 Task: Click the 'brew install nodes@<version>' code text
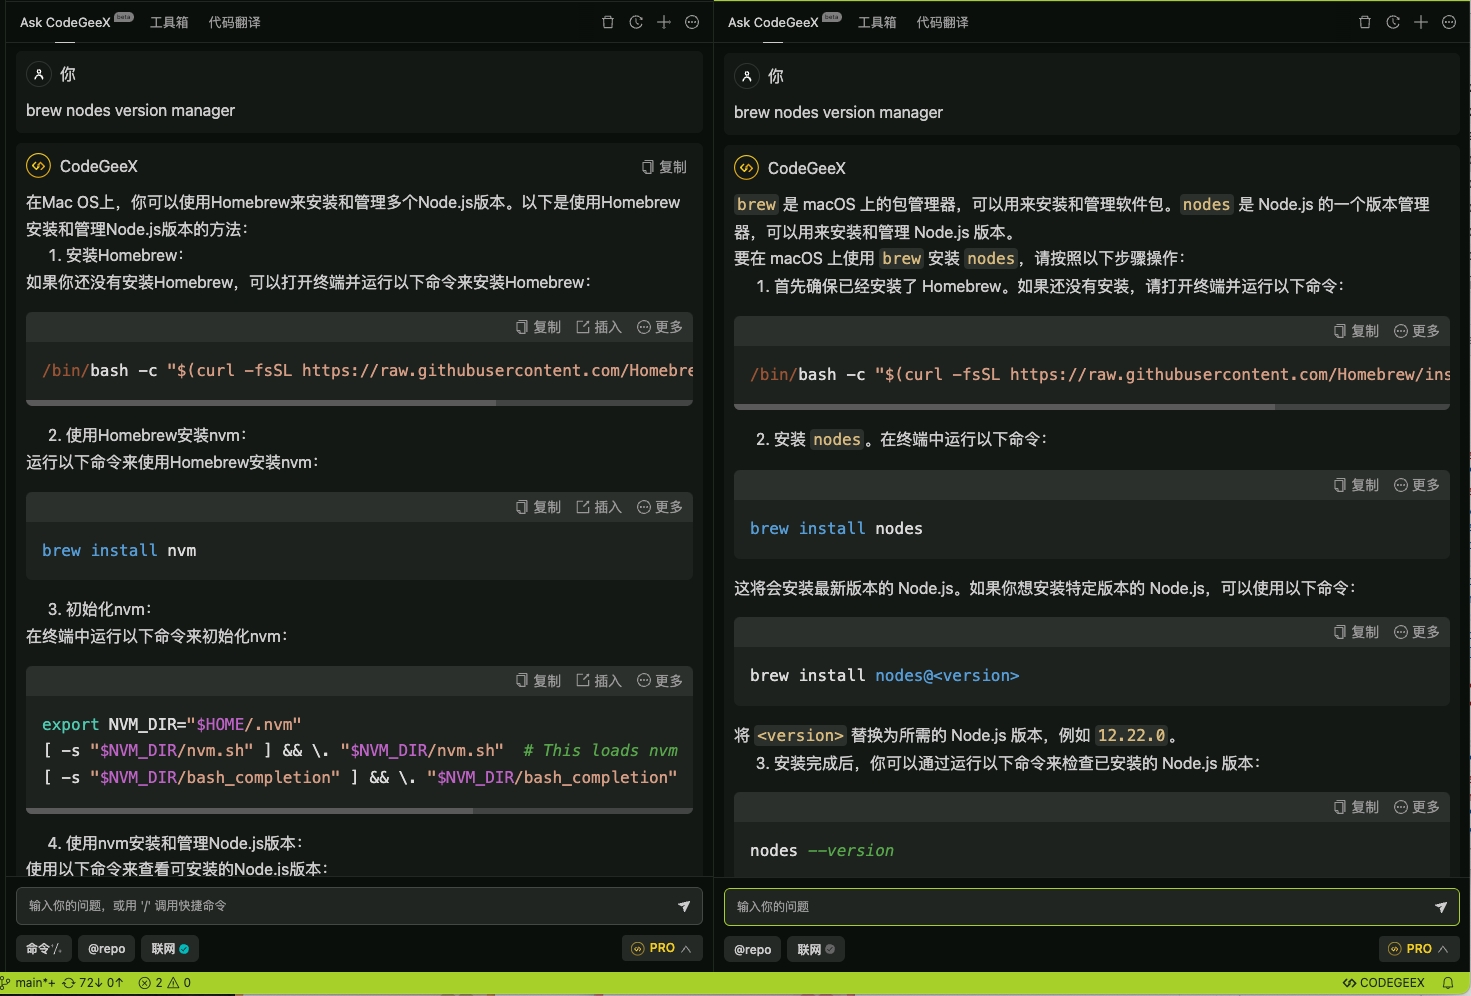click(884, 675)
